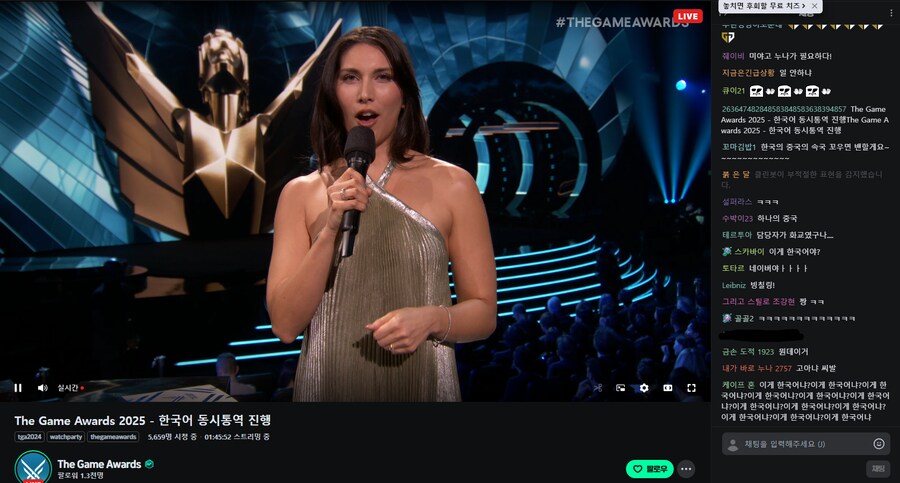Enter fullscreen playback
900x483 pixels.
click(691, 388)
